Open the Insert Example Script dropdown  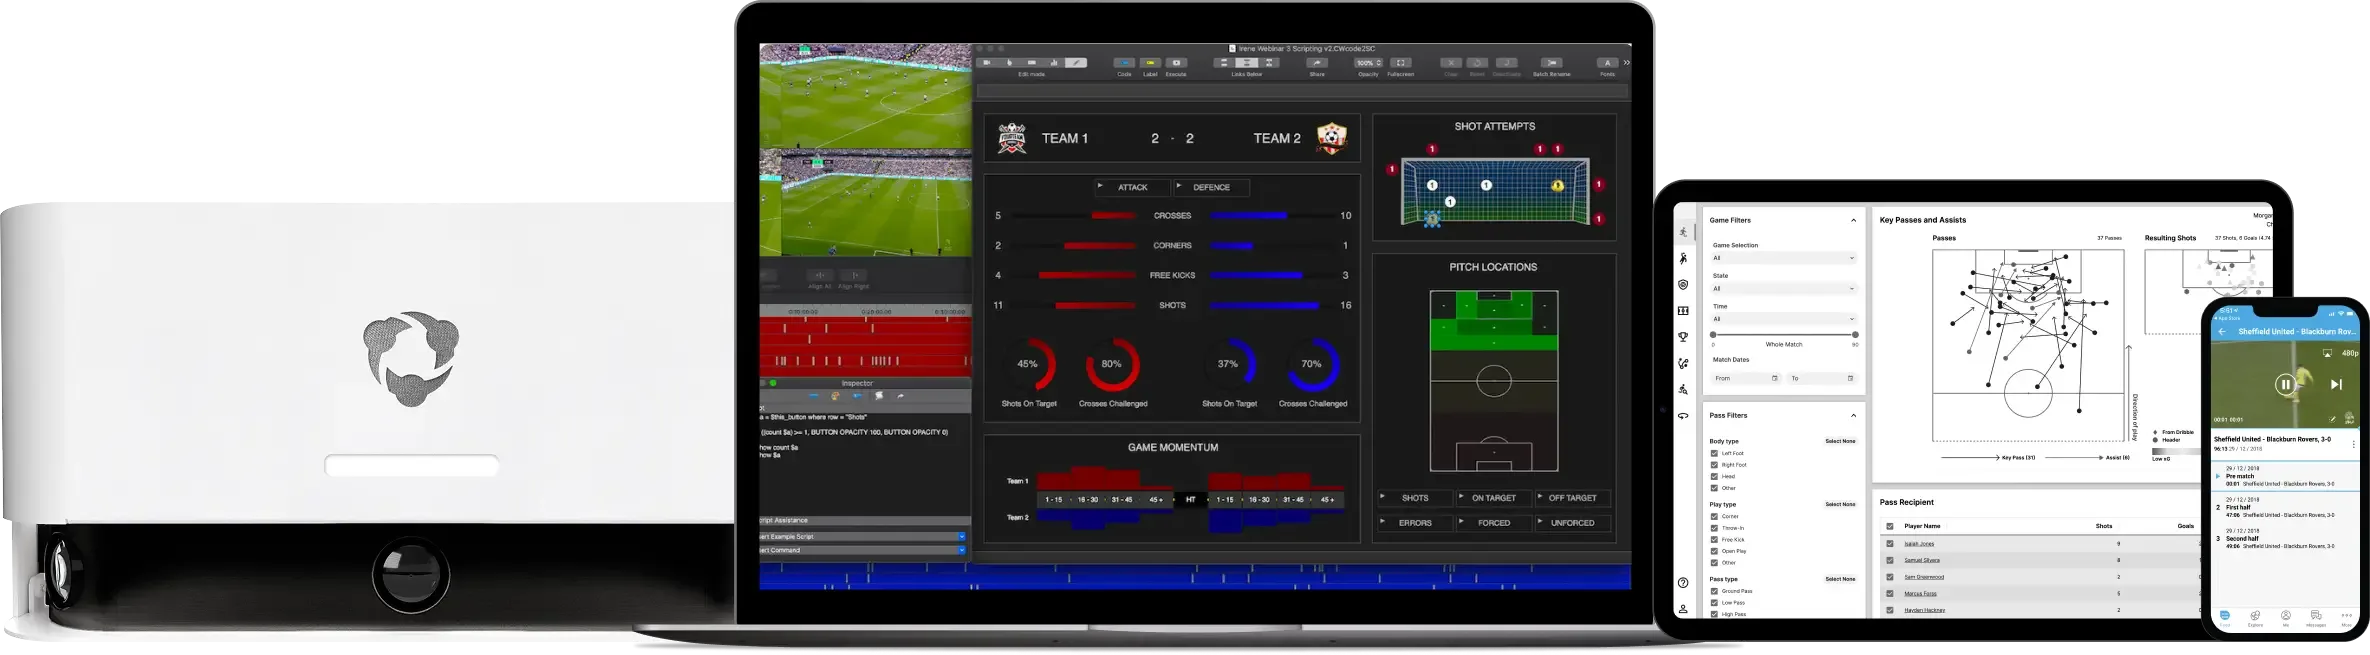[864, 537]
